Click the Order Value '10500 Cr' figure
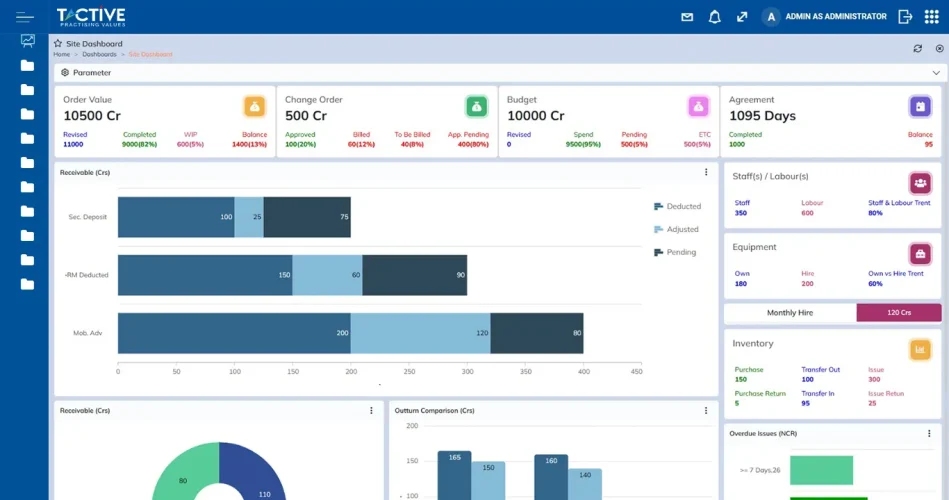949x500 pixels. (x=92, y=116)
